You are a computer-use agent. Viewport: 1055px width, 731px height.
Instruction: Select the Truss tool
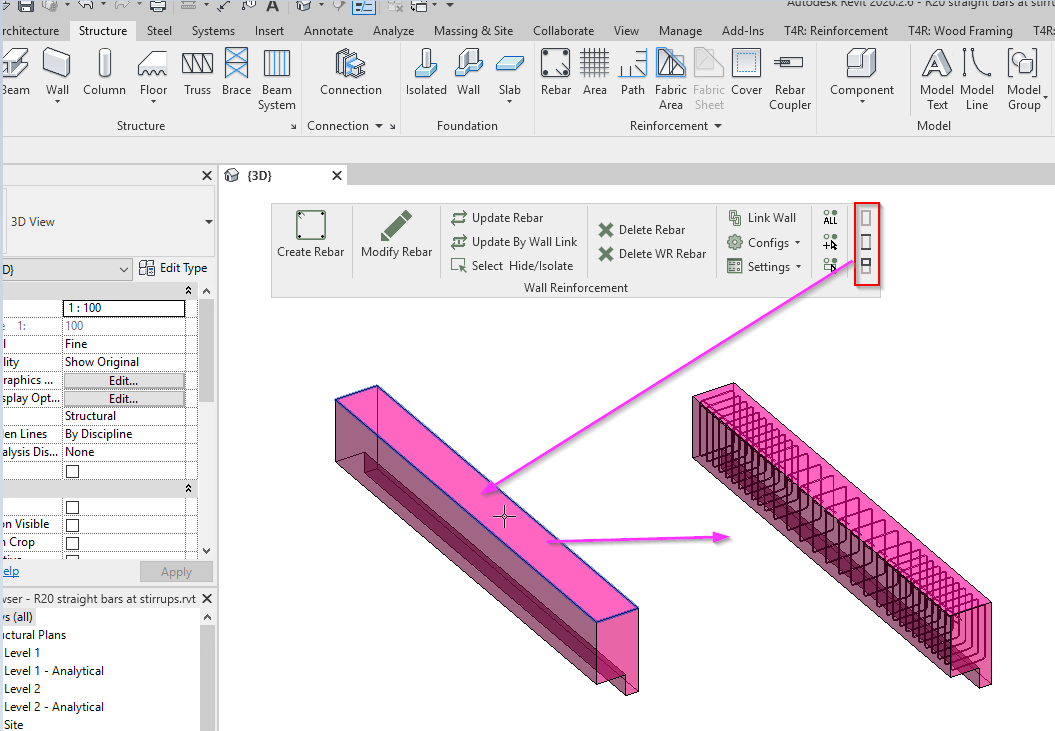tap(197, 72)
